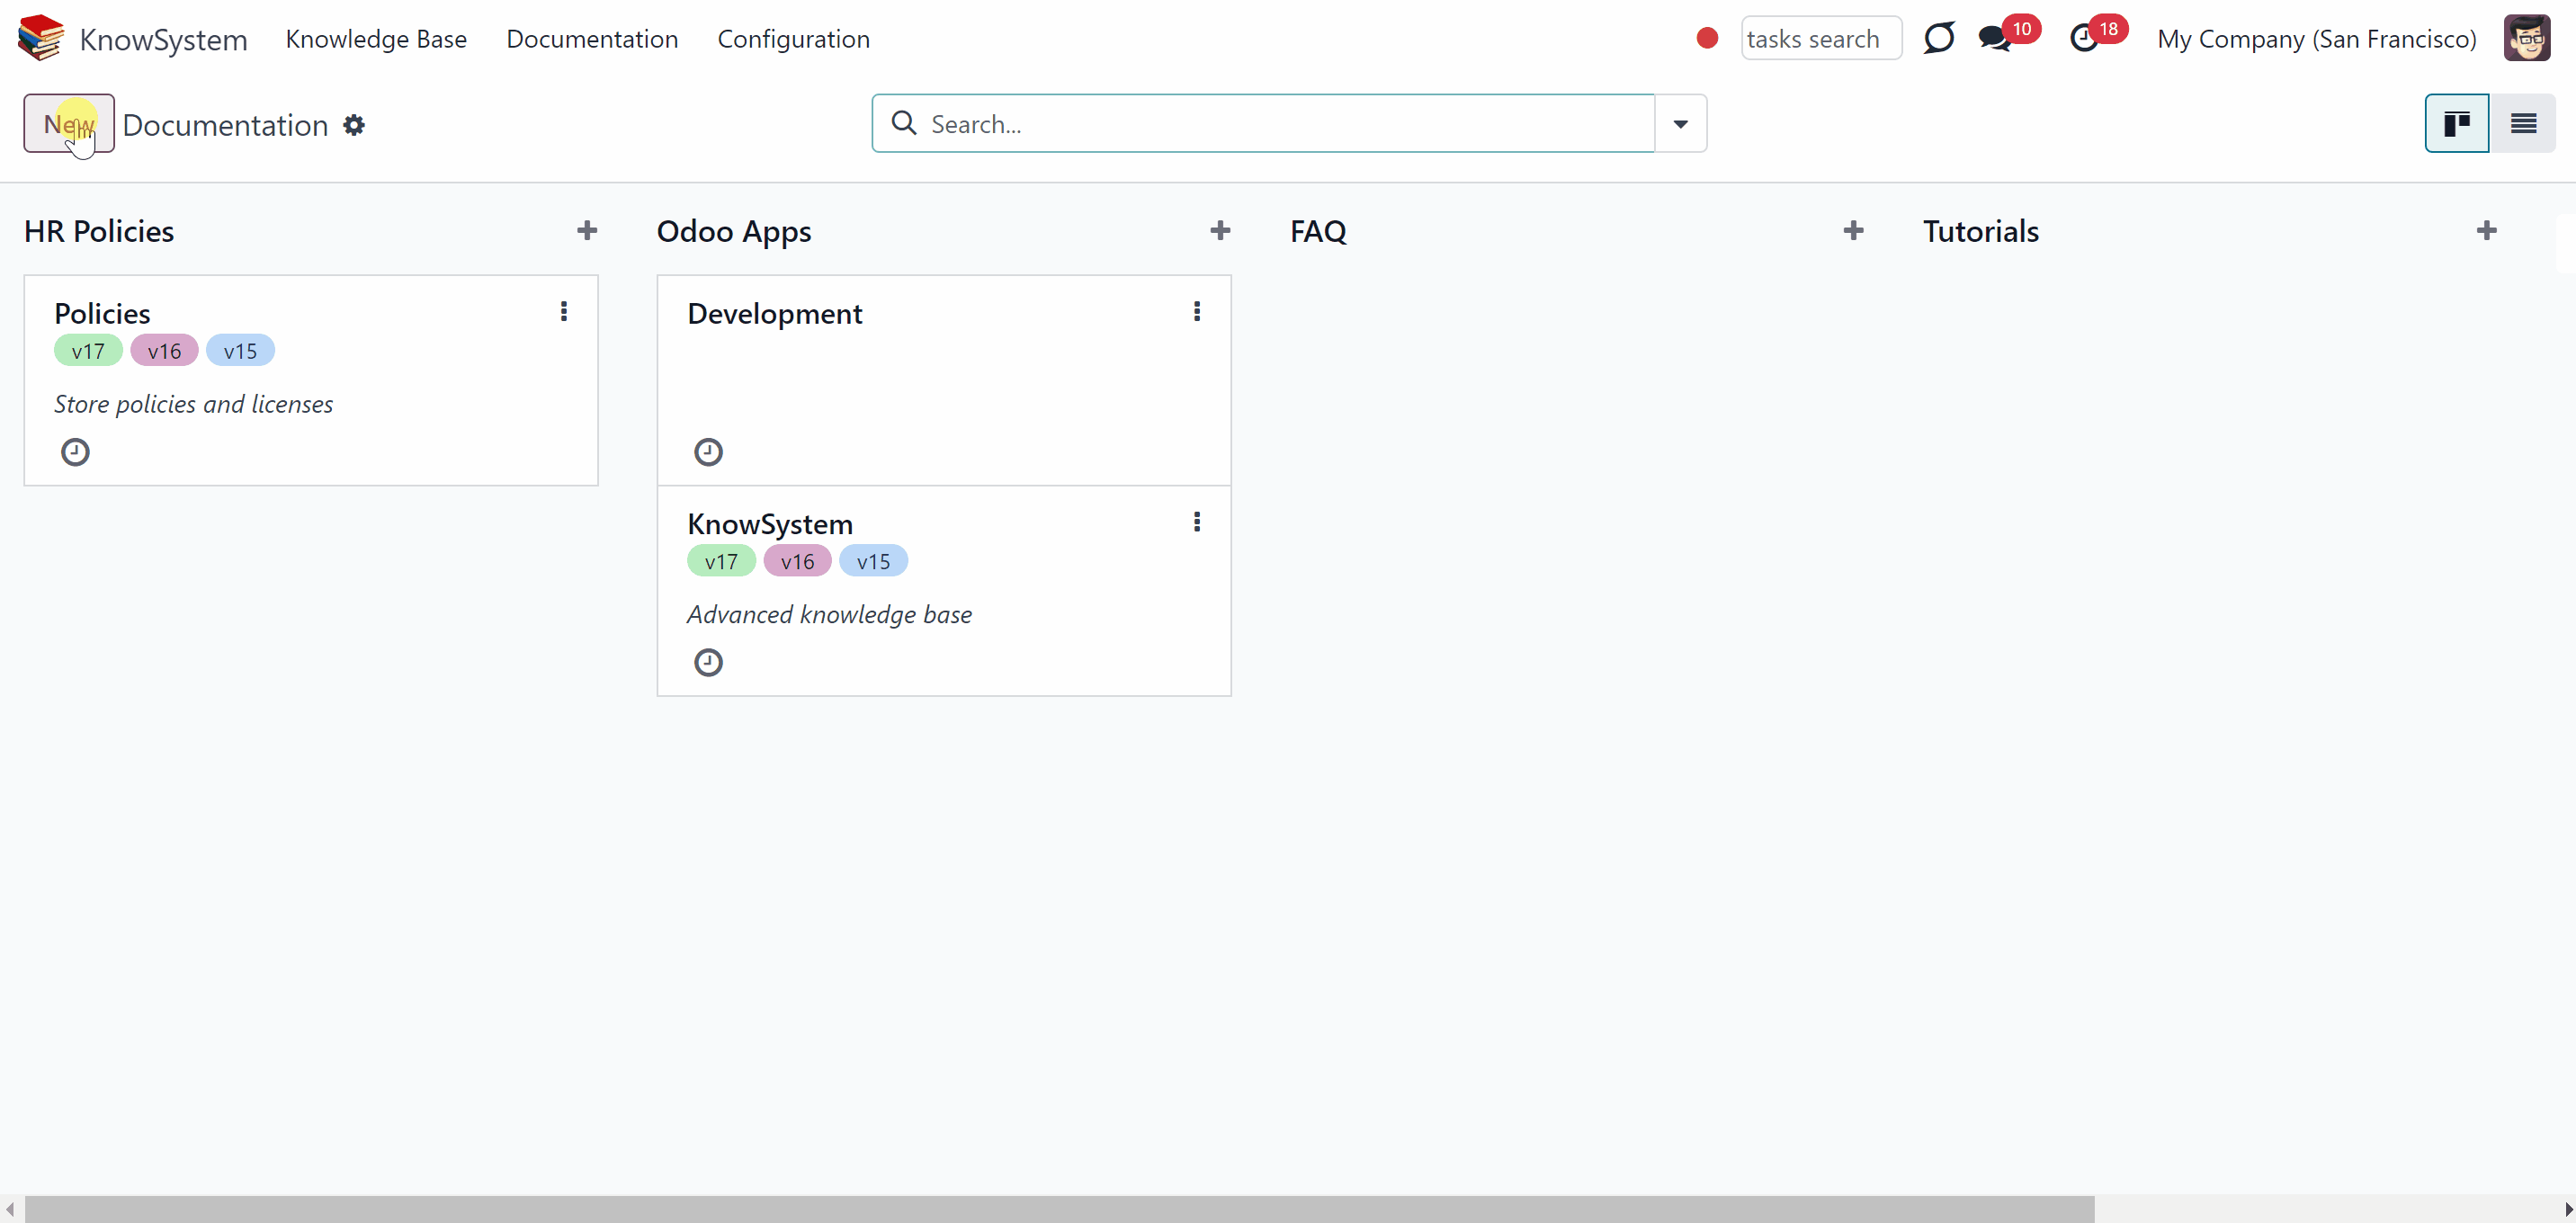
Task: Switch to List view
Action: pos(2523,123)
